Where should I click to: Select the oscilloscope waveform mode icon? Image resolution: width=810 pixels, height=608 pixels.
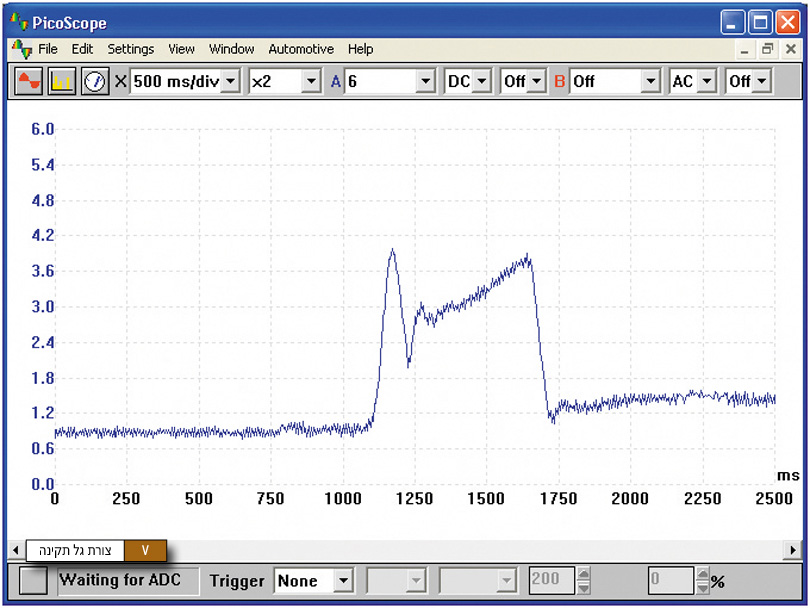click(28, 81)
